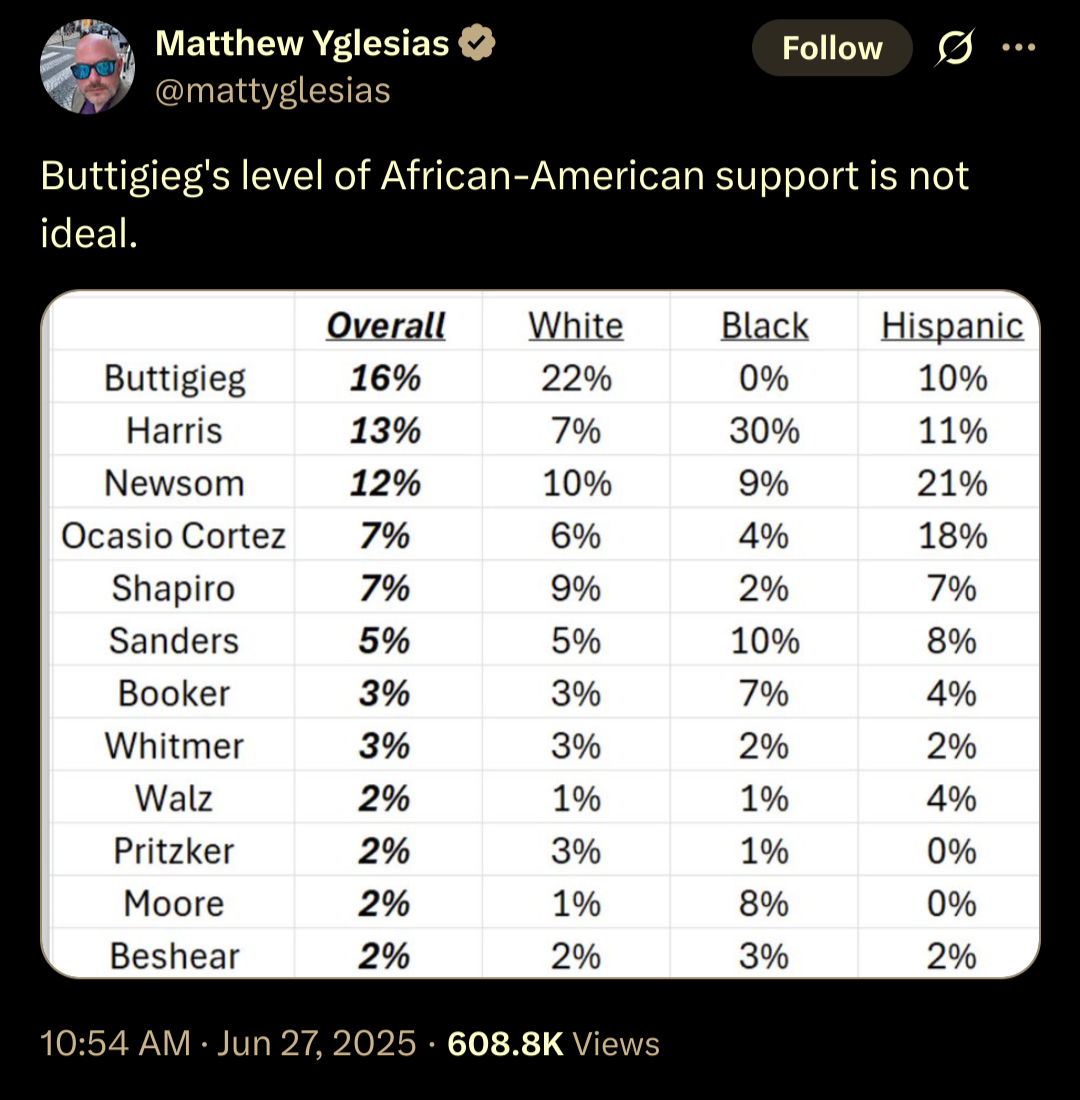Click the Hispanic column header
This screenshot has height=1100, width=1080.
point(952,326)
